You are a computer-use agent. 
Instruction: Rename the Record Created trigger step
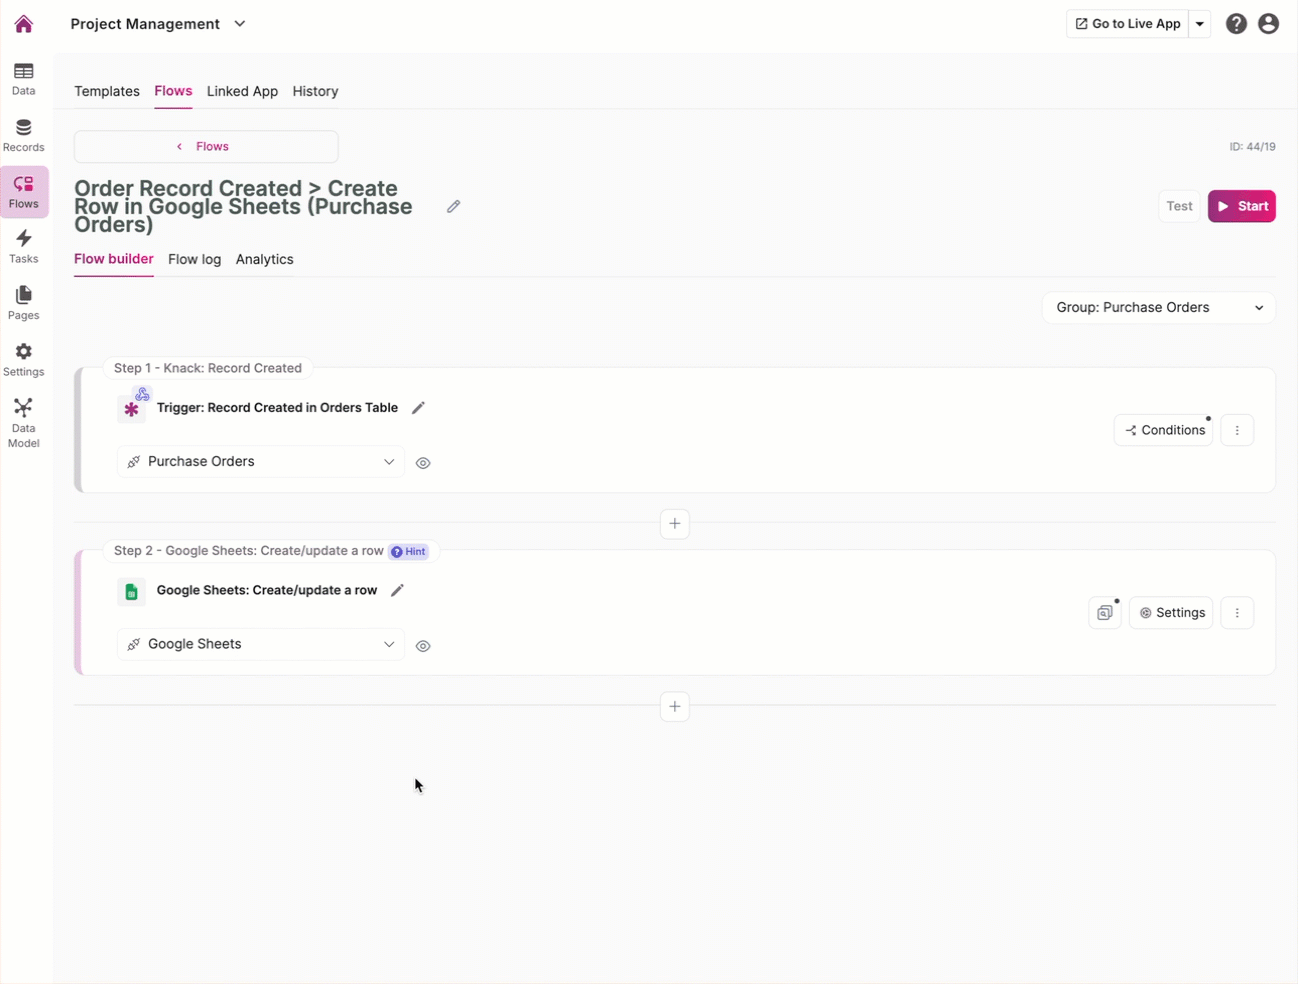coord(419,408)
